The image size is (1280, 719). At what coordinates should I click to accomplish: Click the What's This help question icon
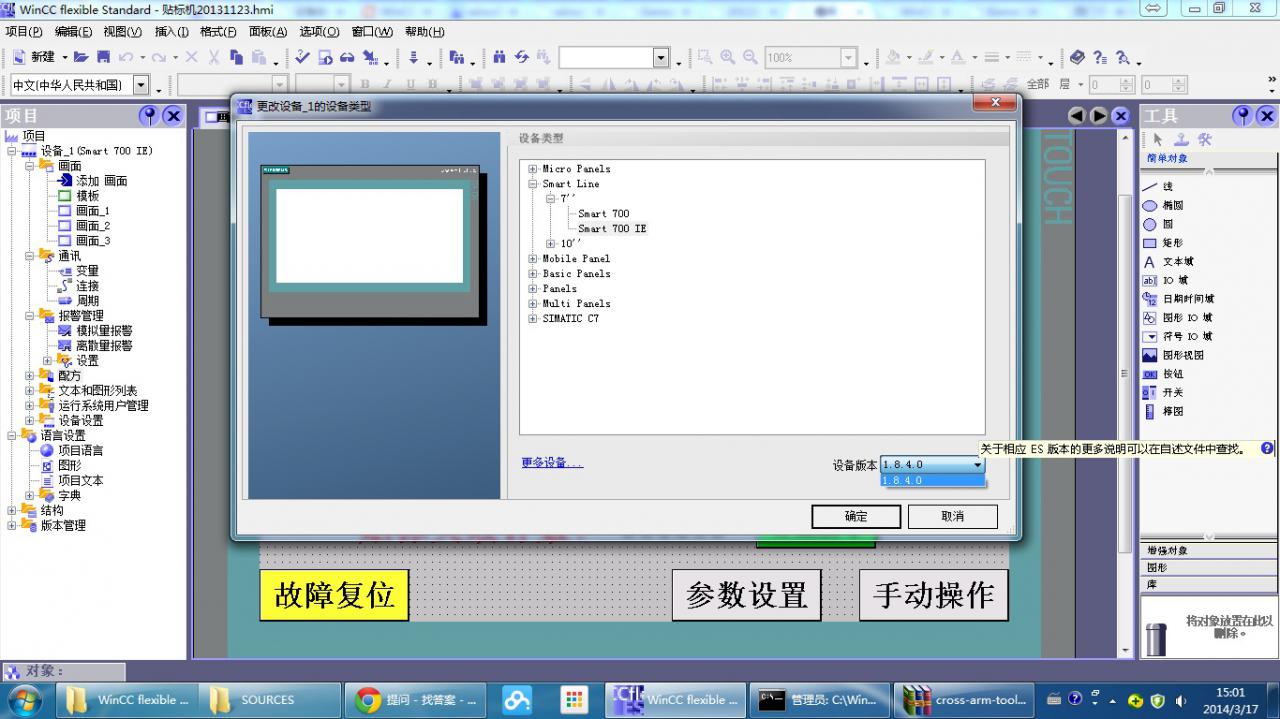click(1099, 57)
